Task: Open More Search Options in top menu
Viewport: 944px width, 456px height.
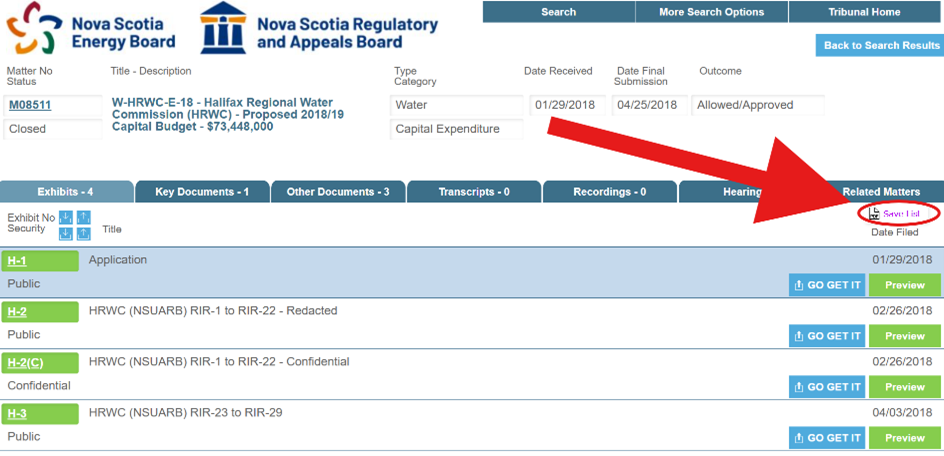Action: (711, 12)
